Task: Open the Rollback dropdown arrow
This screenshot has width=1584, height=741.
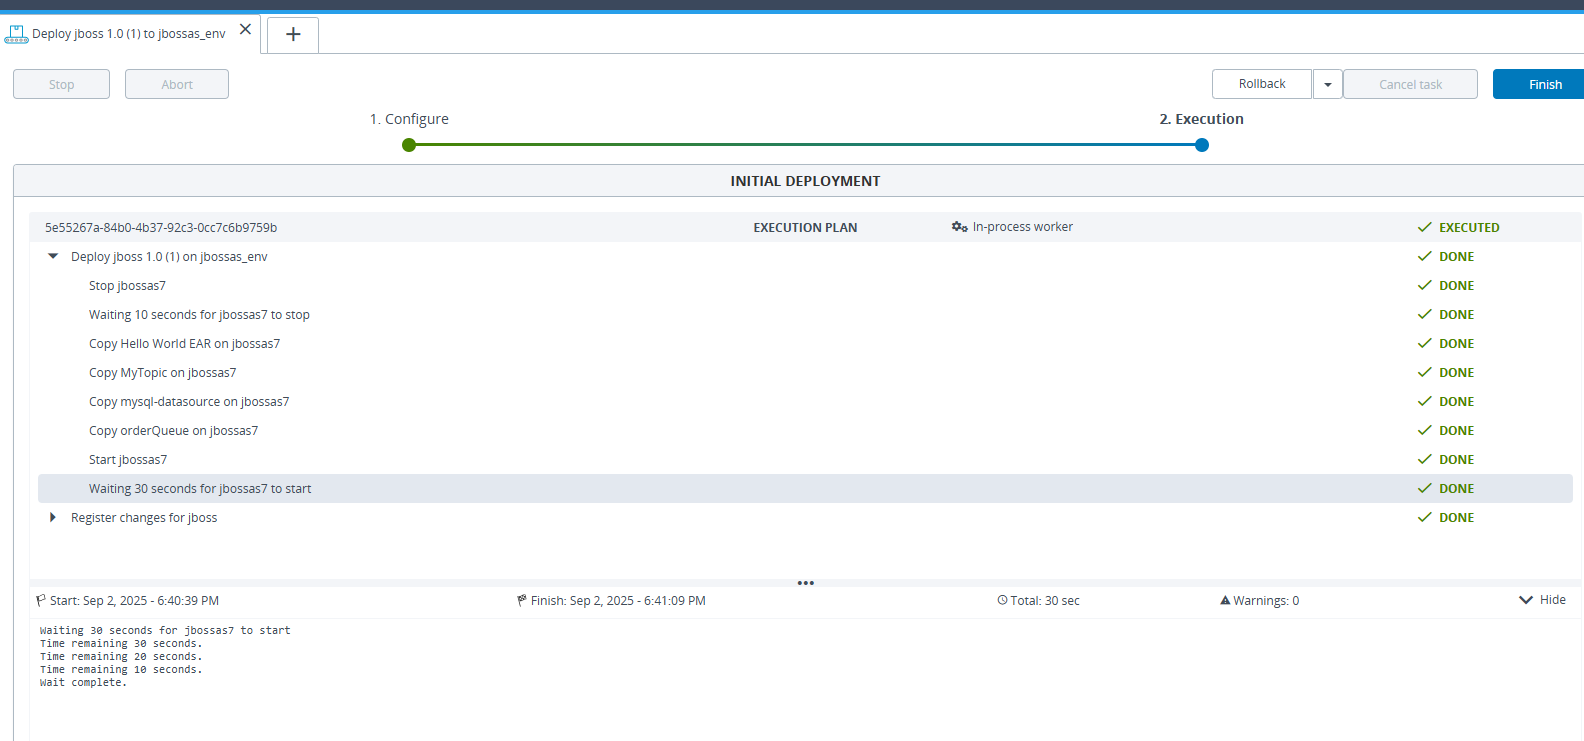Action: pyautogui.click(x=1327, y=85)
